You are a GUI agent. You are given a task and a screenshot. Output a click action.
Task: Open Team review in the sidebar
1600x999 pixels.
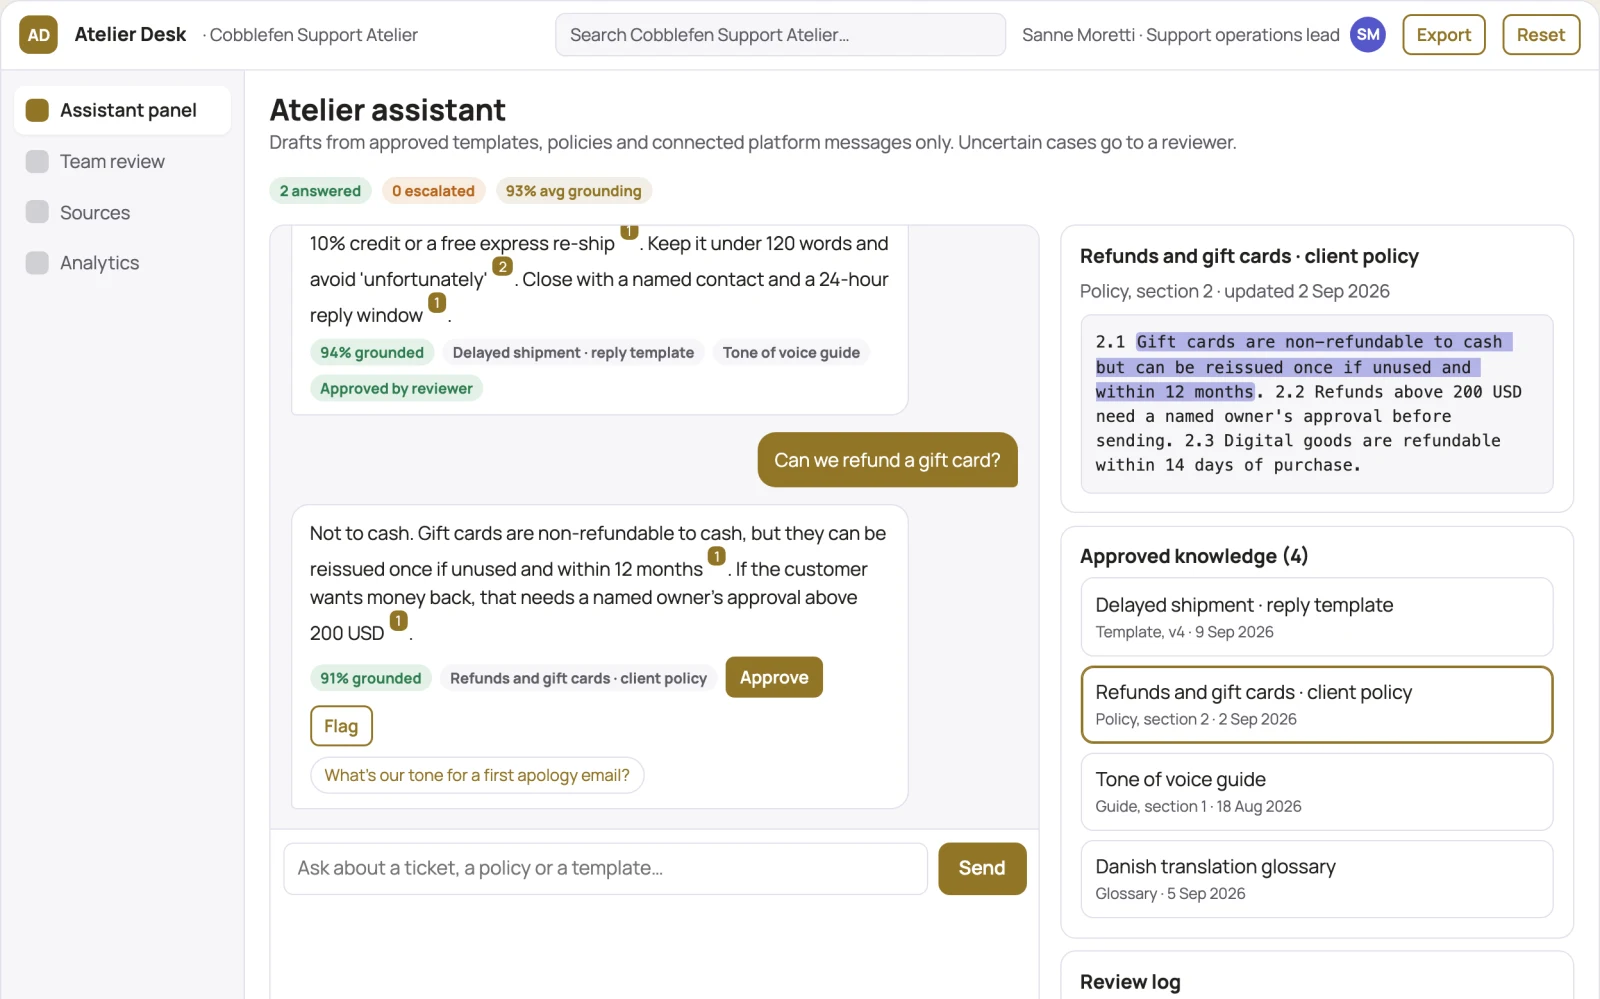(x=122, y=161)
